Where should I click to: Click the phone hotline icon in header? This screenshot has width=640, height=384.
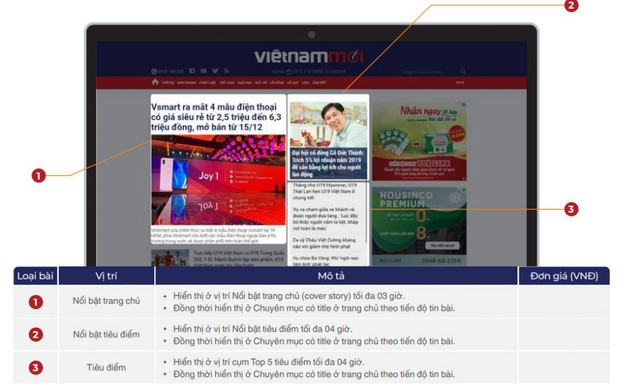154,71
